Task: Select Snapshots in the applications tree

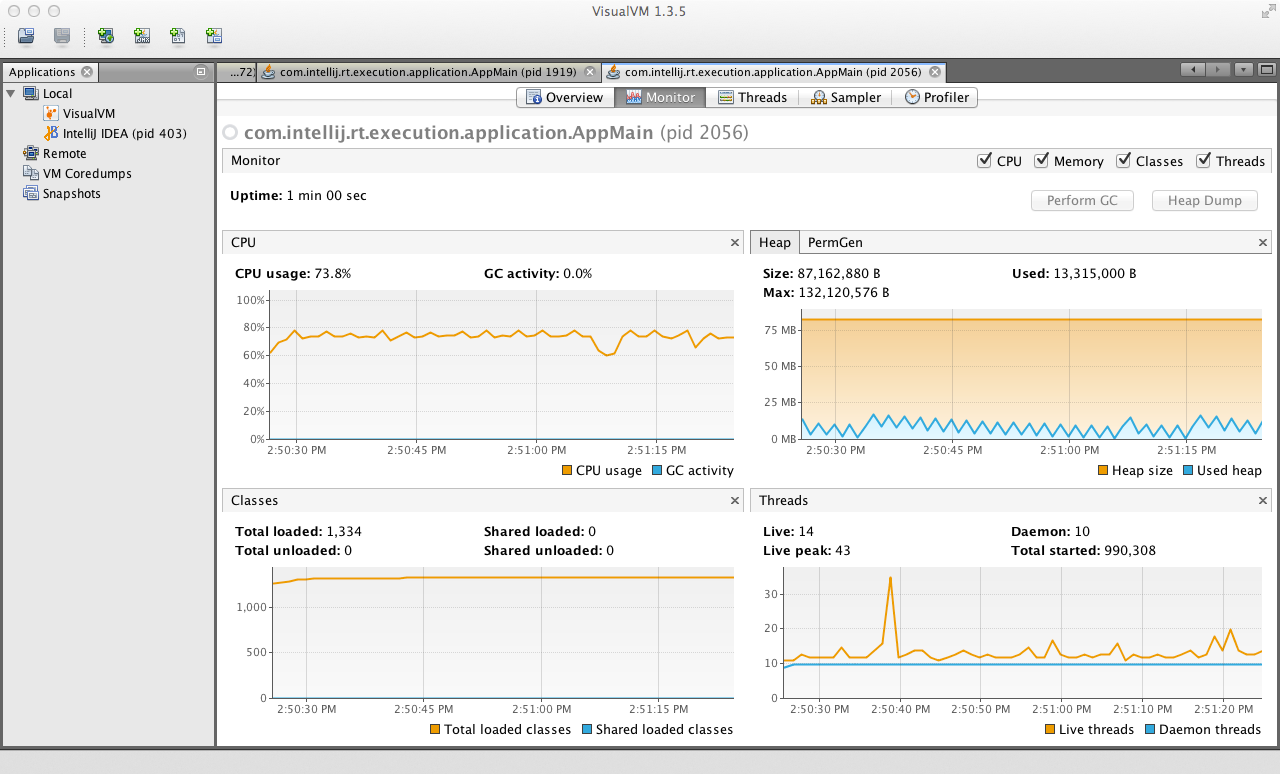Action: tap(62, 193)
